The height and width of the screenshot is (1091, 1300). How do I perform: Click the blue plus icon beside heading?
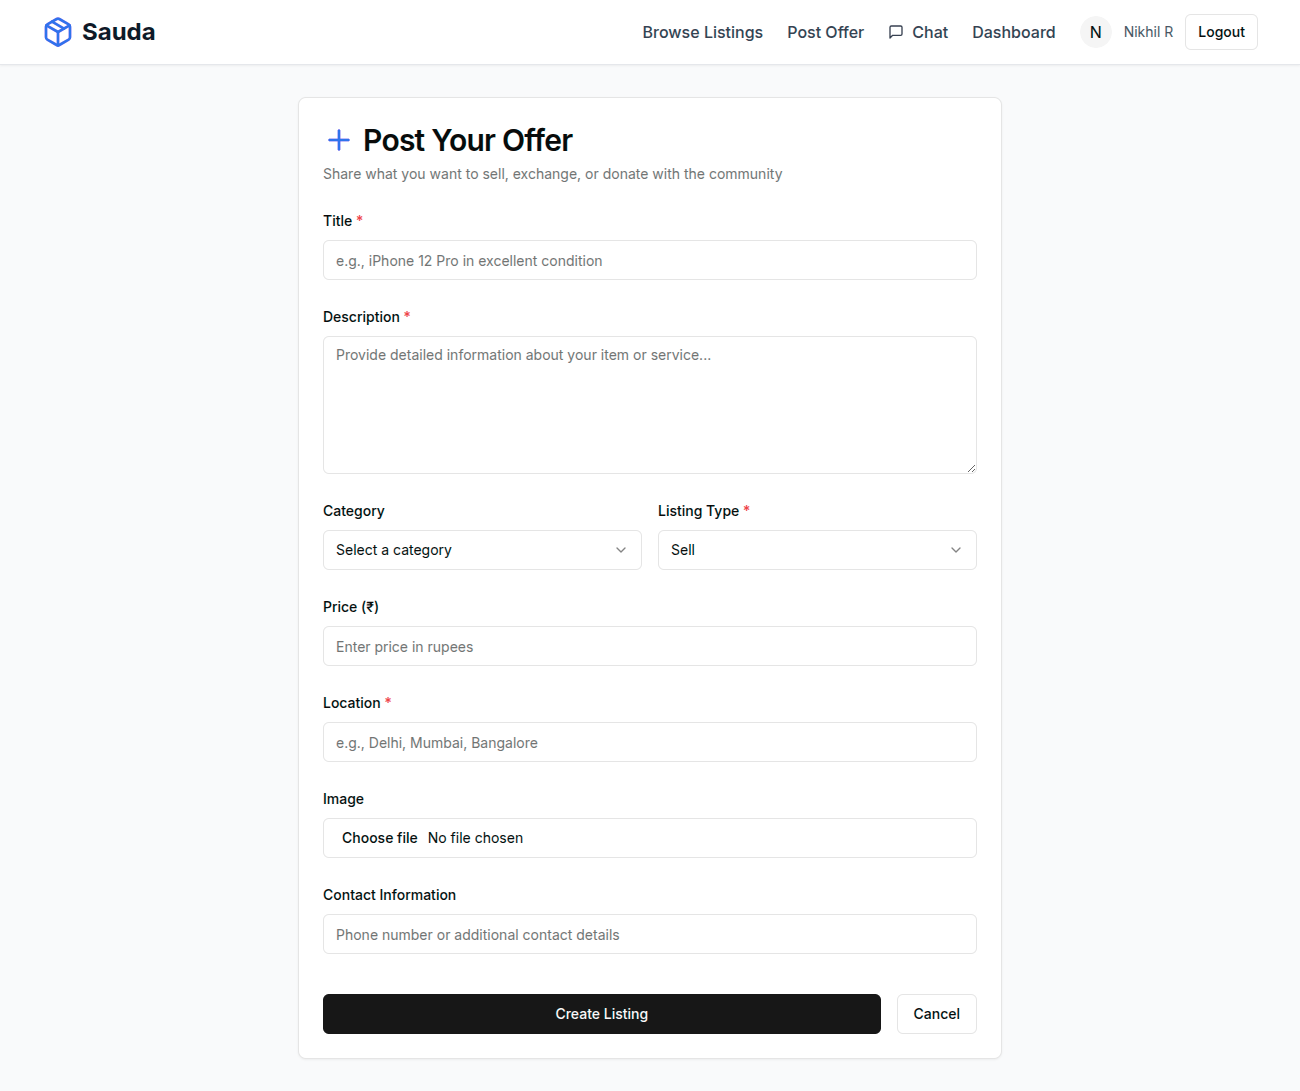pyautogui.click(x=339, y=140)
